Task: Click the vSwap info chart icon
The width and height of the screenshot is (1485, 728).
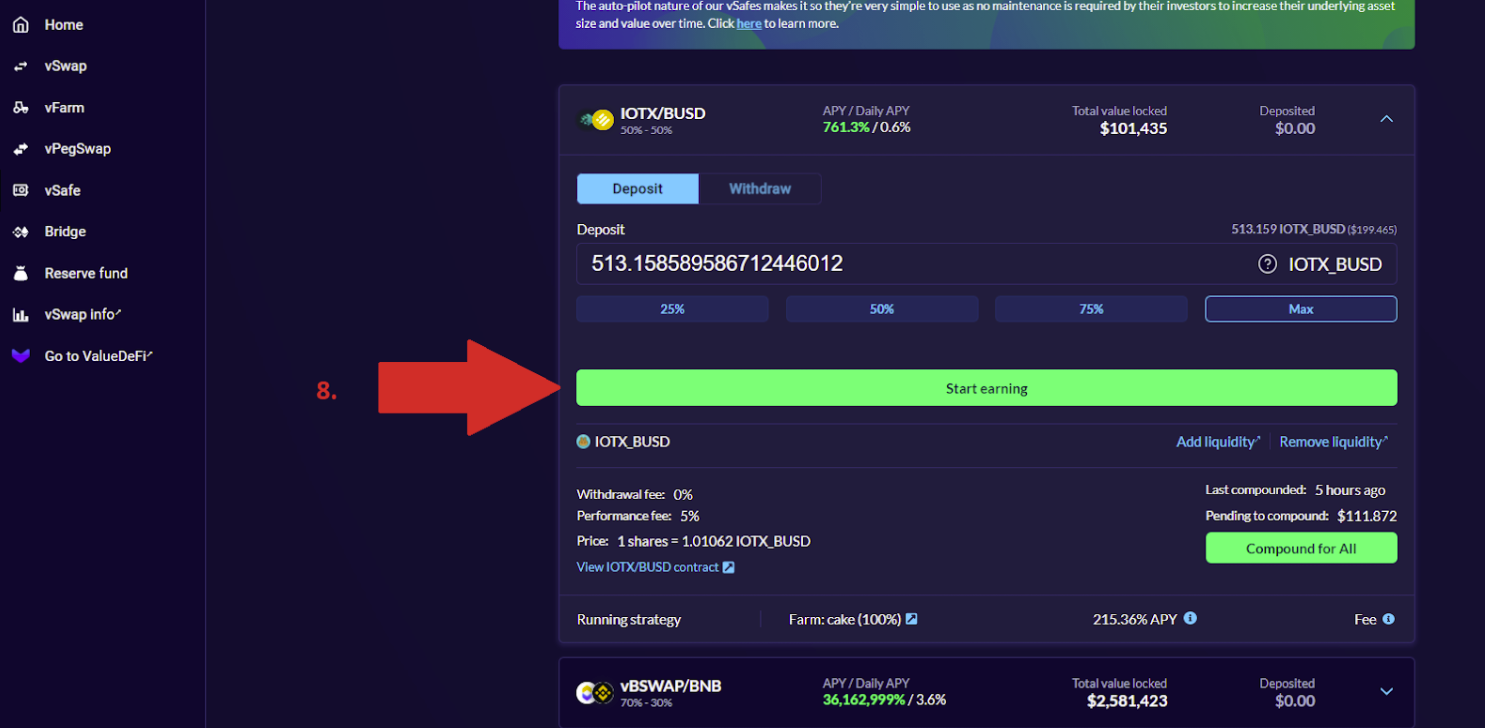Action: tap(20, 315)
